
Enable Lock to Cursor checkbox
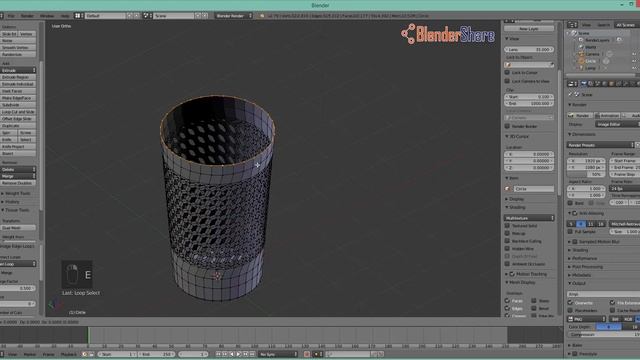(507, 72)
